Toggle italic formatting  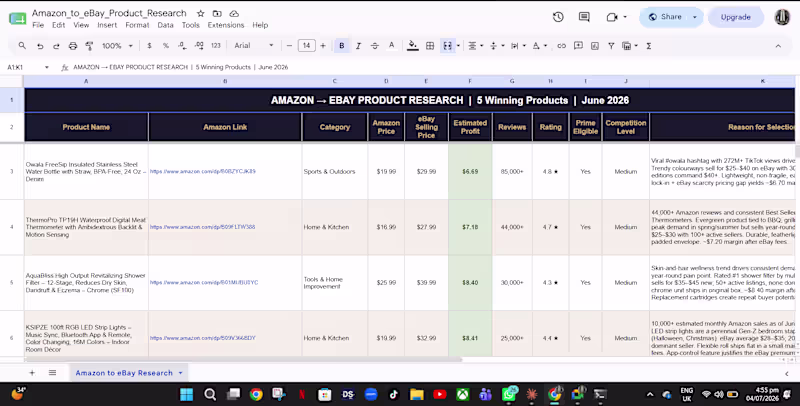coord(358,46)
